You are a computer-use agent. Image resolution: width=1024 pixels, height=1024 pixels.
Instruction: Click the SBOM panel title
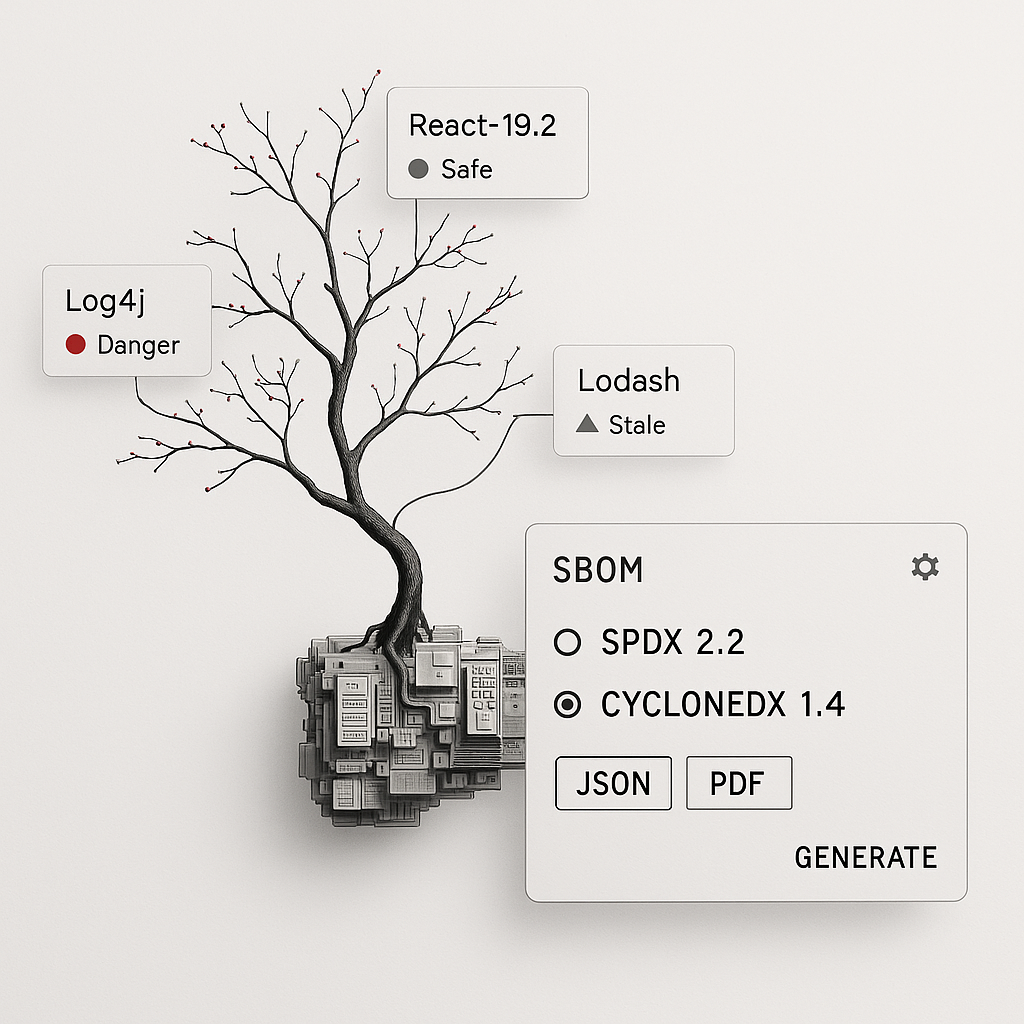pos(601,568)
